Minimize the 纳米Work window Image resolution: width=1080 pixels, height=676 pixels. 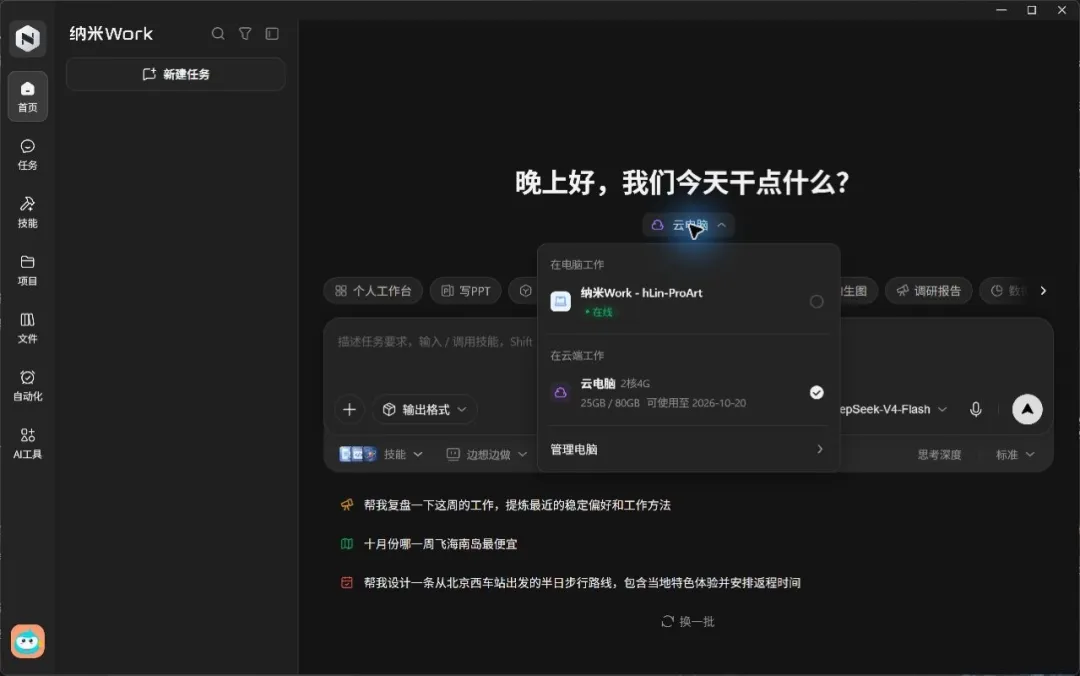[x=1001, y=10]
